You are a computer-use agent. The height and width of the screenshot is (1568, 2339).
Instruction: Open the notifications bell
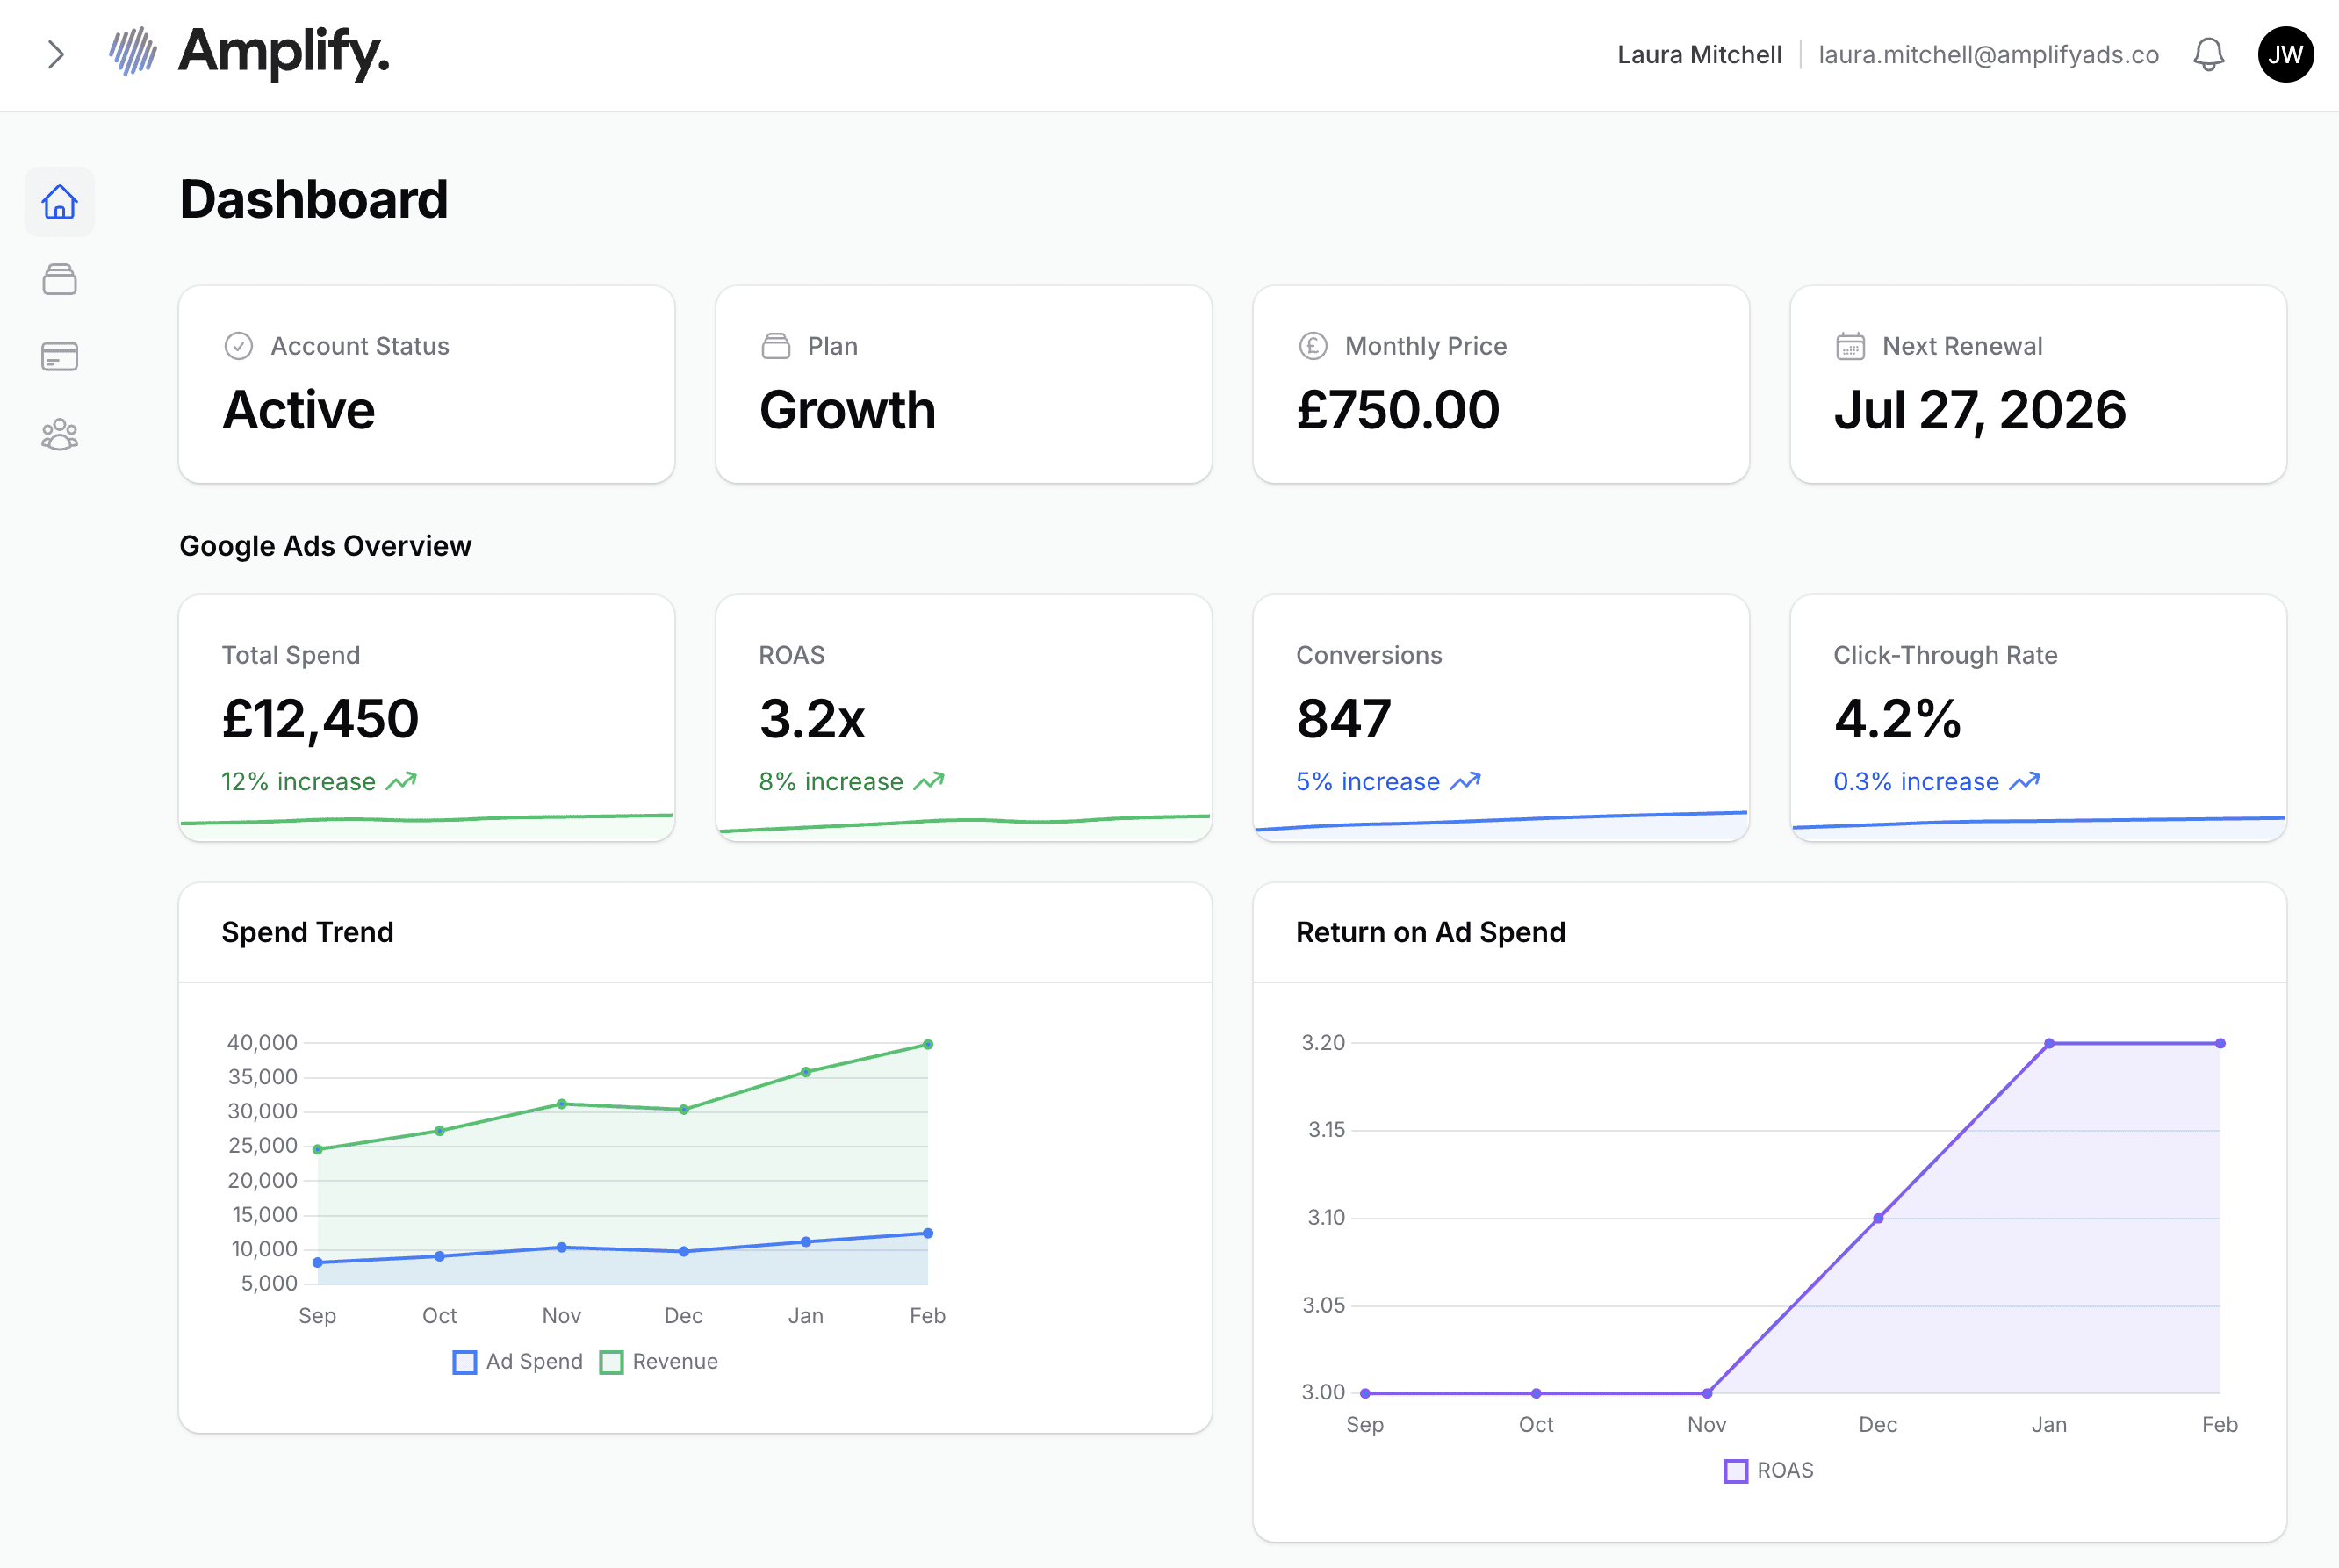pos(2208,55)
